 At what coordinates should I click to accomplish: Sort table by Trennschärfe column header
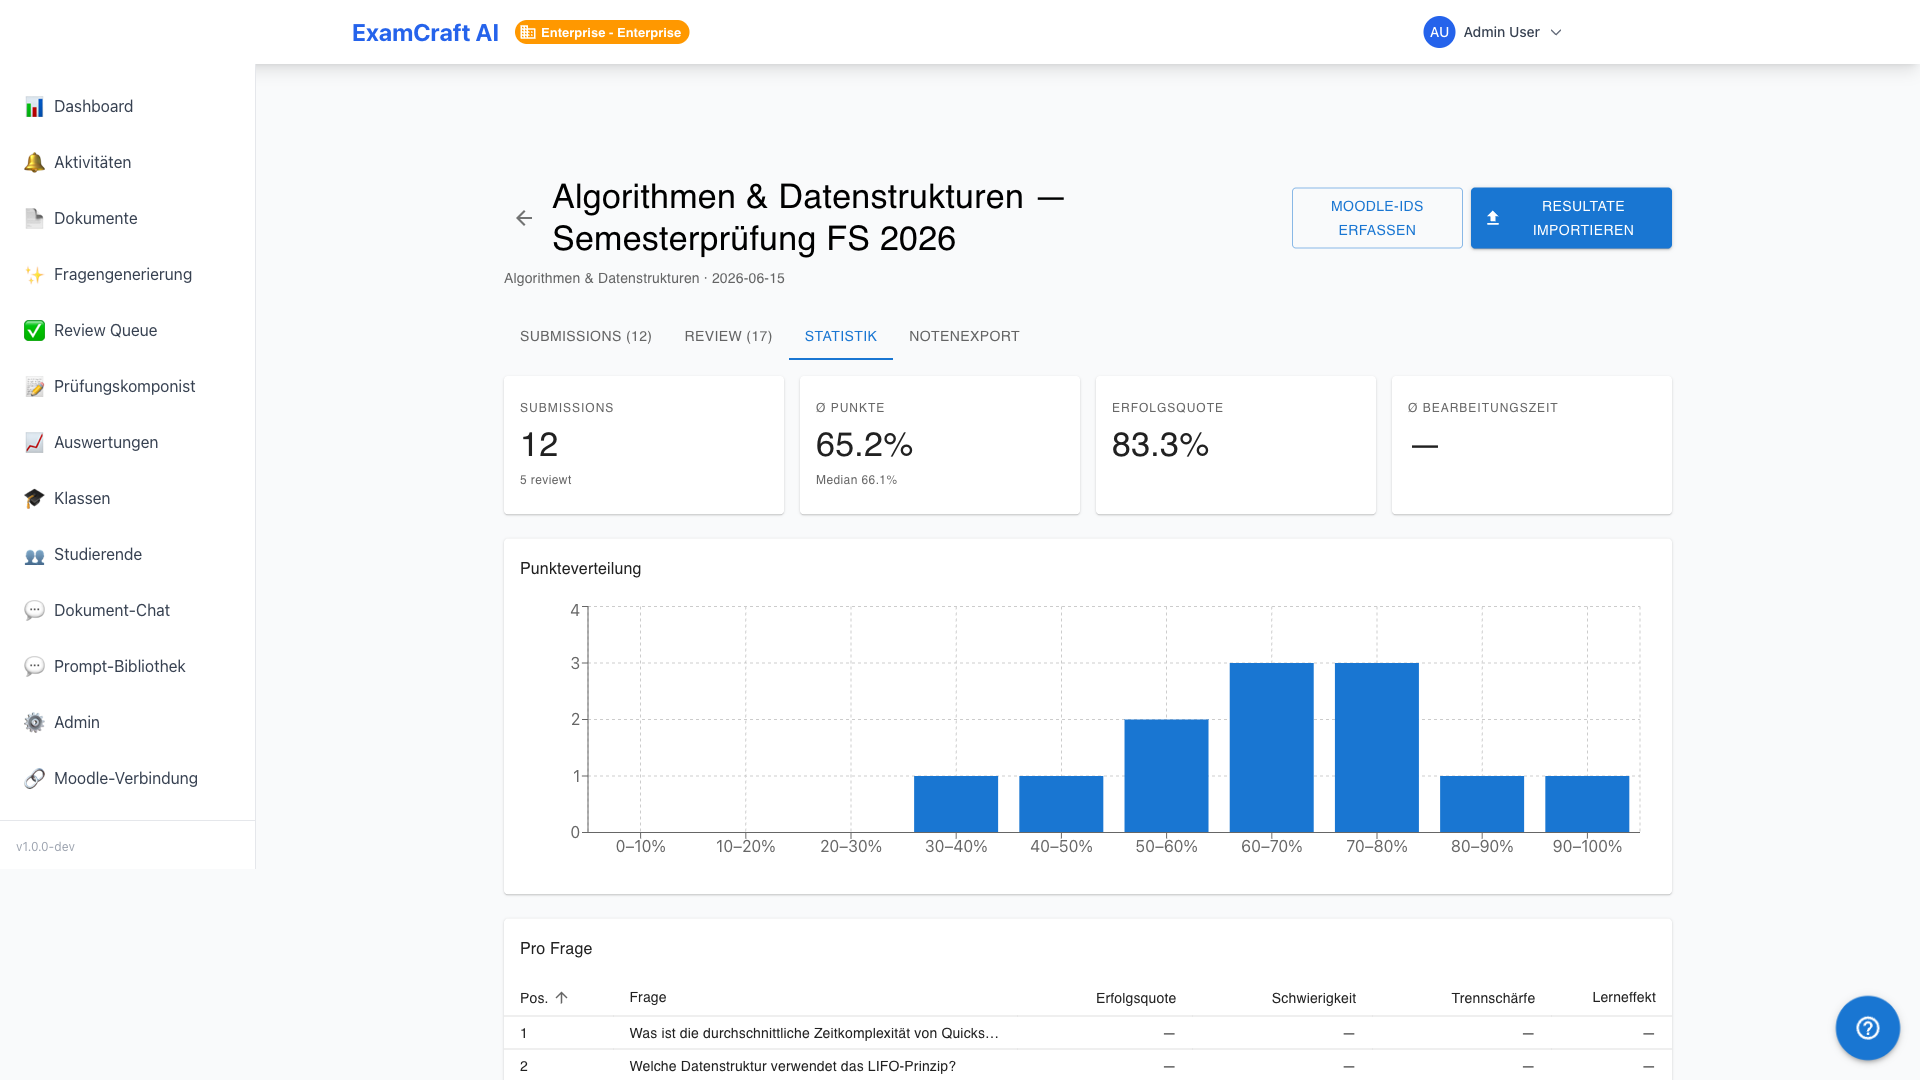click(1492, 998)
